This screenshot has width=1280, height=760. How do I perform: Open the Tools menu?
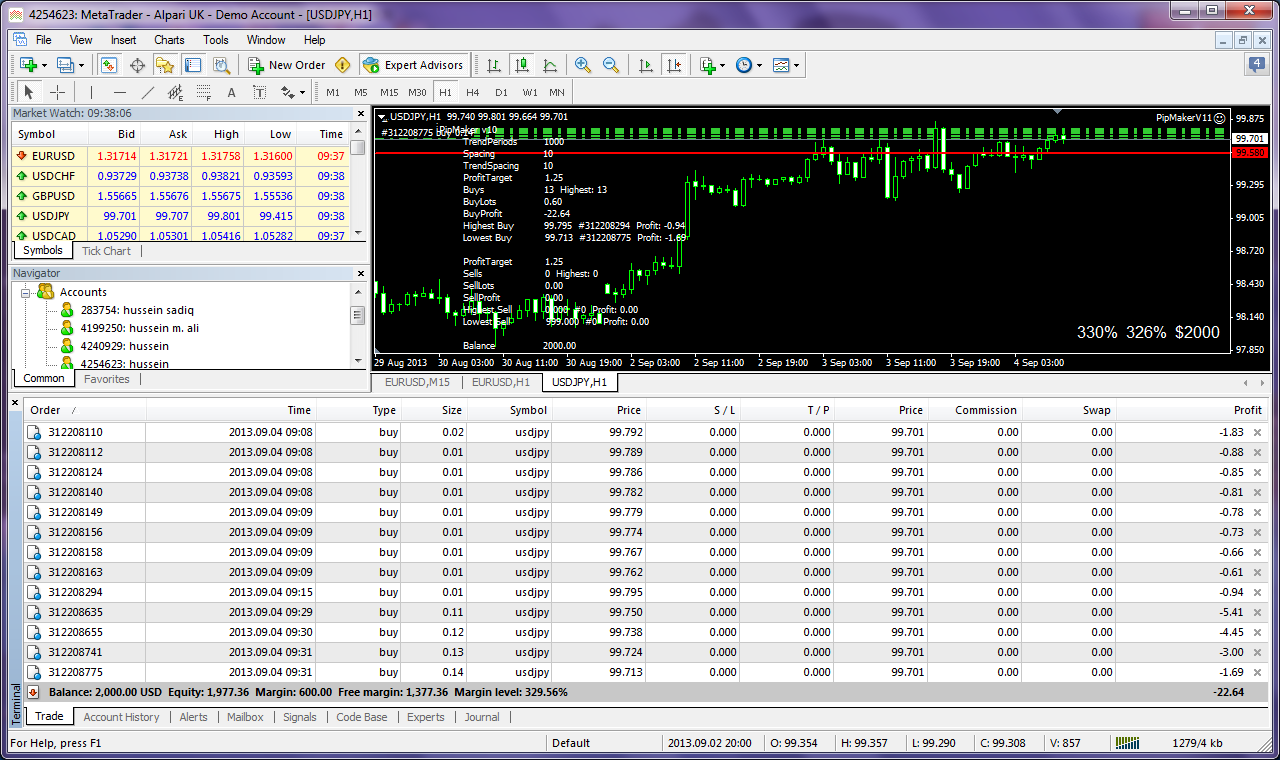pos(216,40)
